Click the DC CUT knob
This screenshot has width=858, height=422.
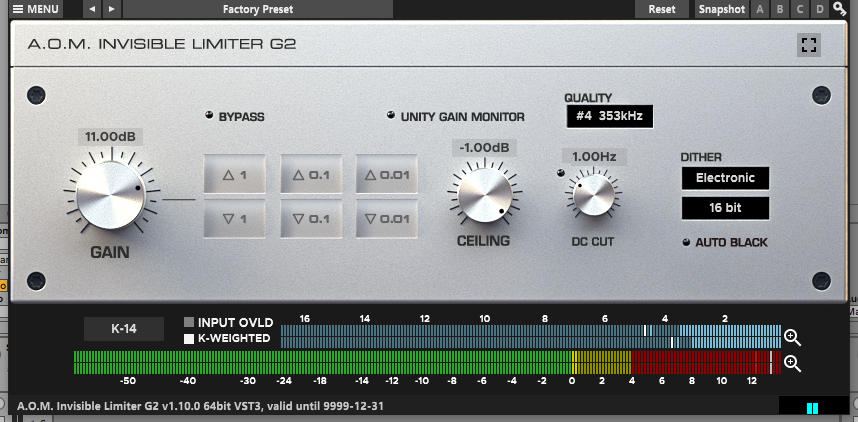(594, 195)
